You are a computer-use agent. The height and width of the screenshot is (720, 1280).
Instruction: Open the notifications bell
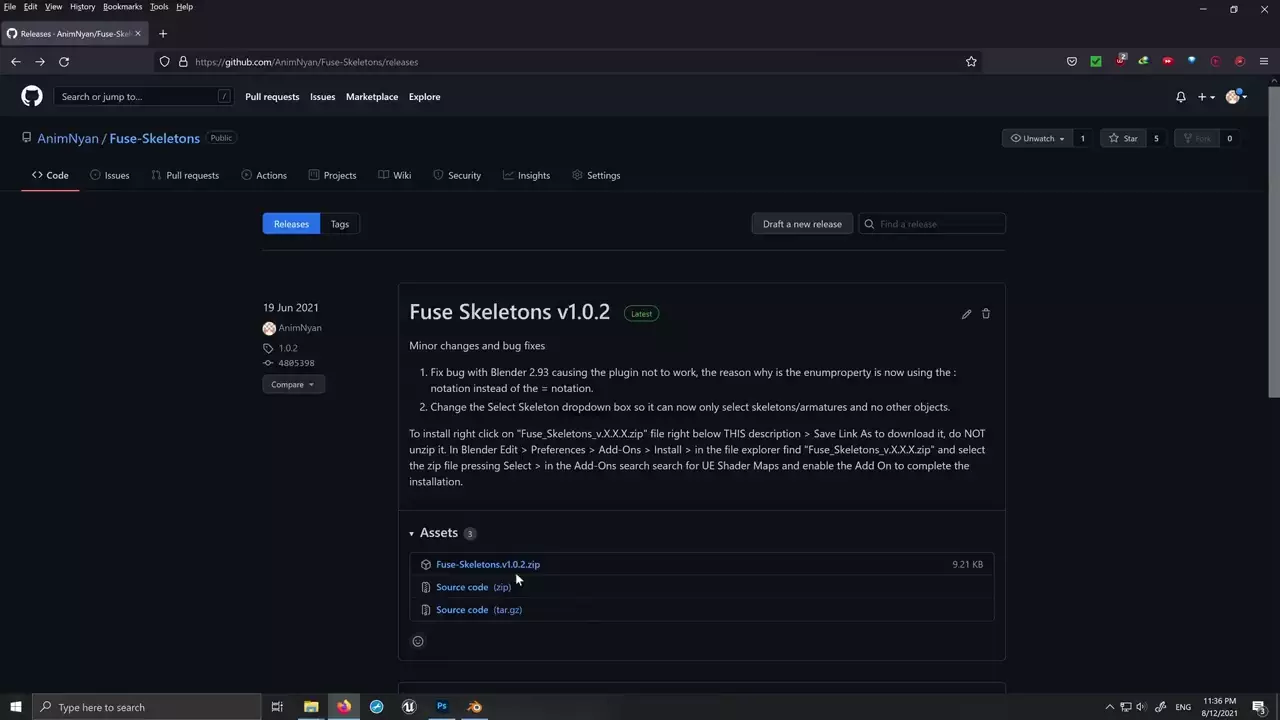(1180, 97)
